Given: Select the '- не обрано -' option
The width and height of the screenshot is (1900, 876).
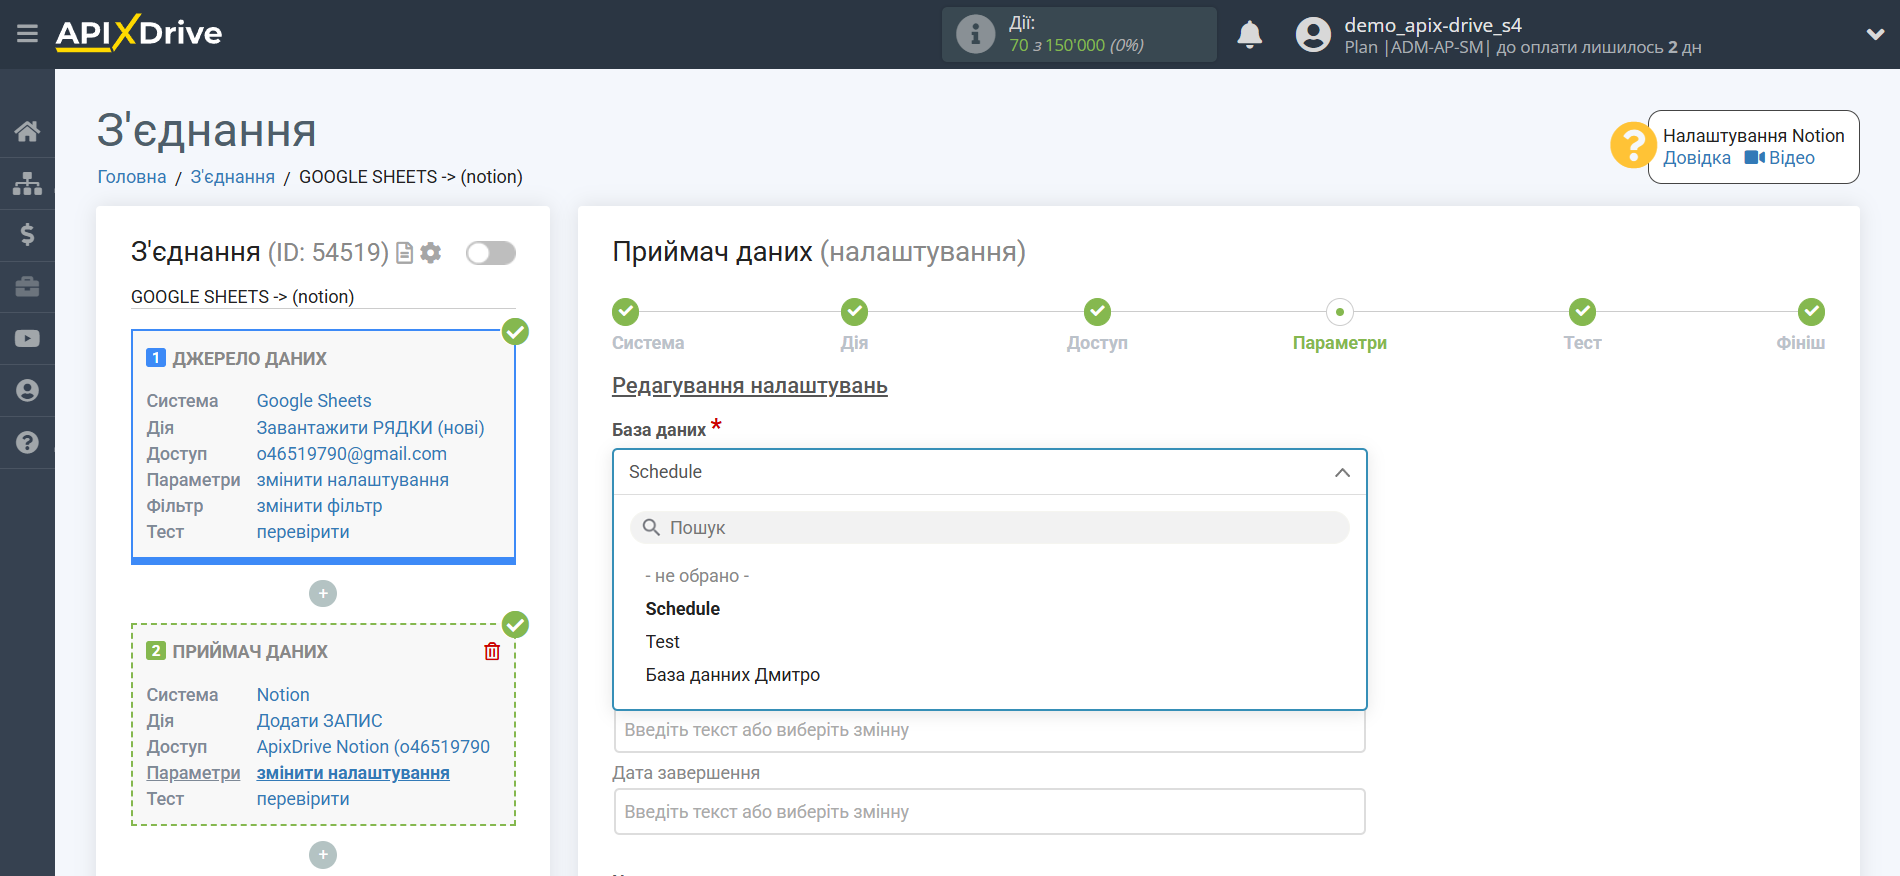Looking at the screenshot, I should [x=697, y=576].
